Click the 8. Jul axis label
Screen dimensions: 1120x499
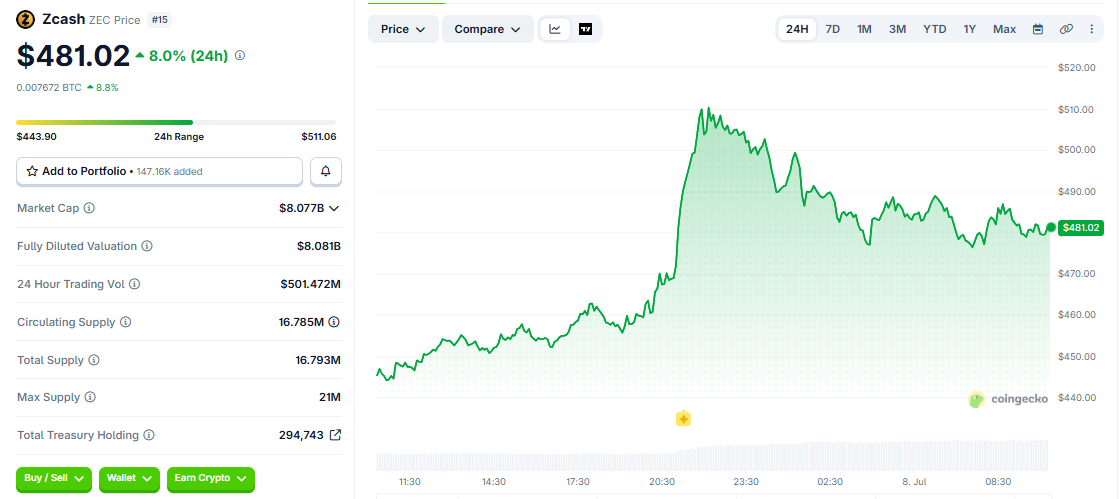(x=914, y=482)
